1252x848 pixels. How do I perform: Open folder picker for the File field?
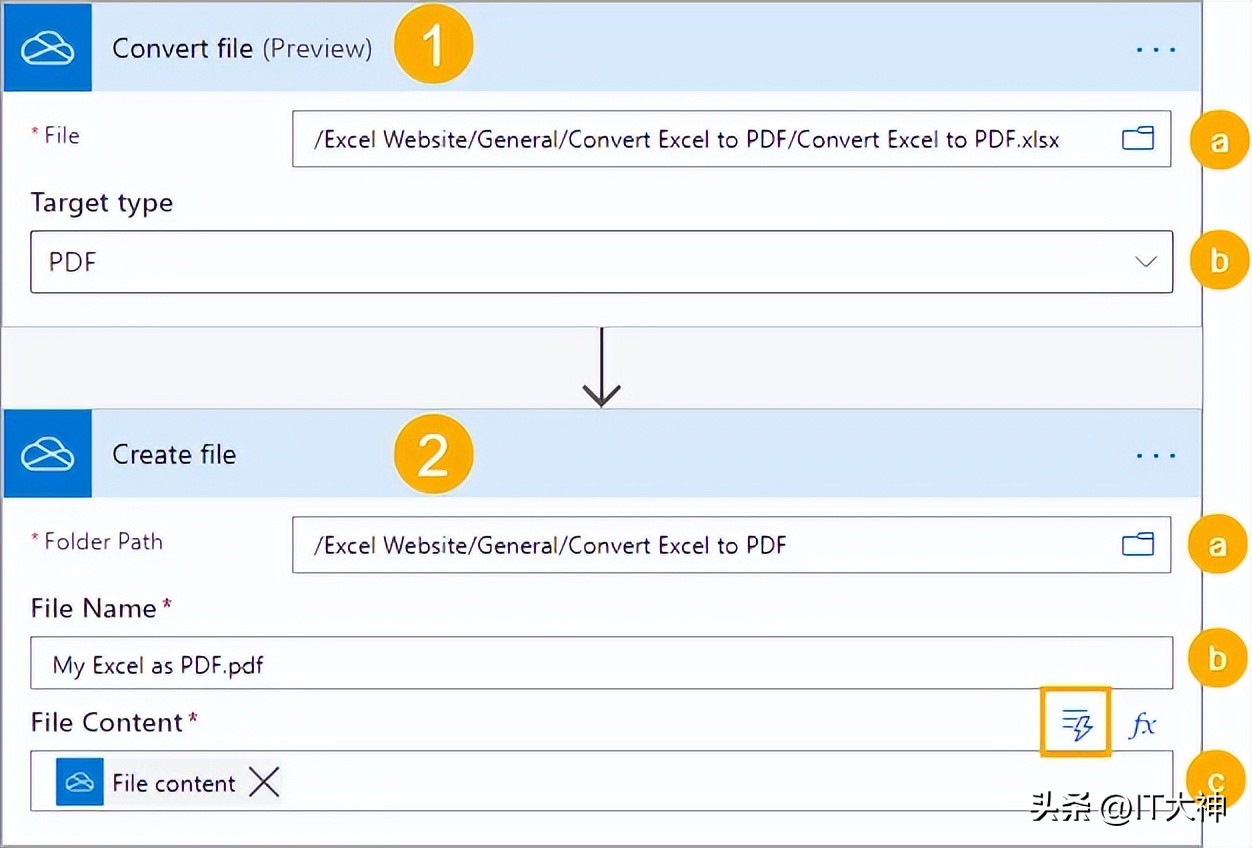pos(1138,139)
